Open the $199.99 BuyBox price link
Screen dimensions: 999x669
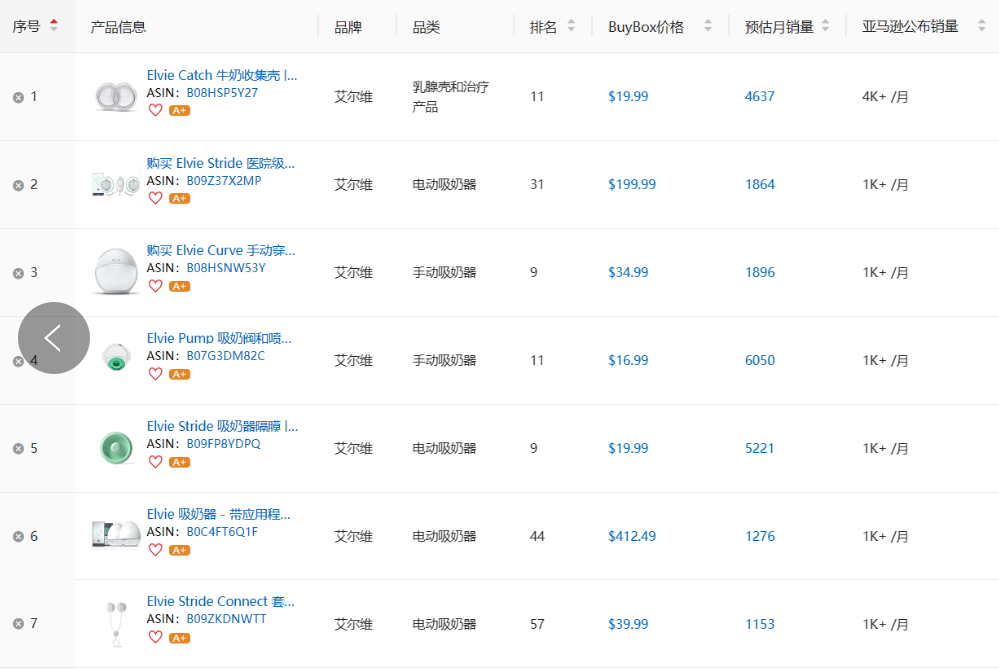pyautogui.click(x=632, y=184)
